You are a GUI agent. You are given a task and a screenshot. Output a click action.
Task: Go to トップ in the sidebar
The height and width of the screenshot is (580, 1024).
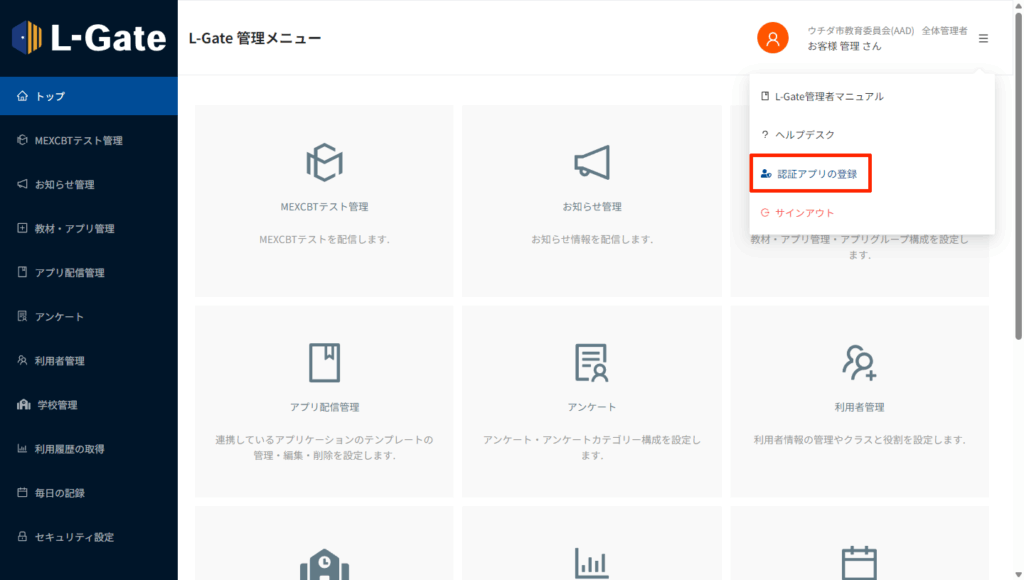click(x=89, y=96)
